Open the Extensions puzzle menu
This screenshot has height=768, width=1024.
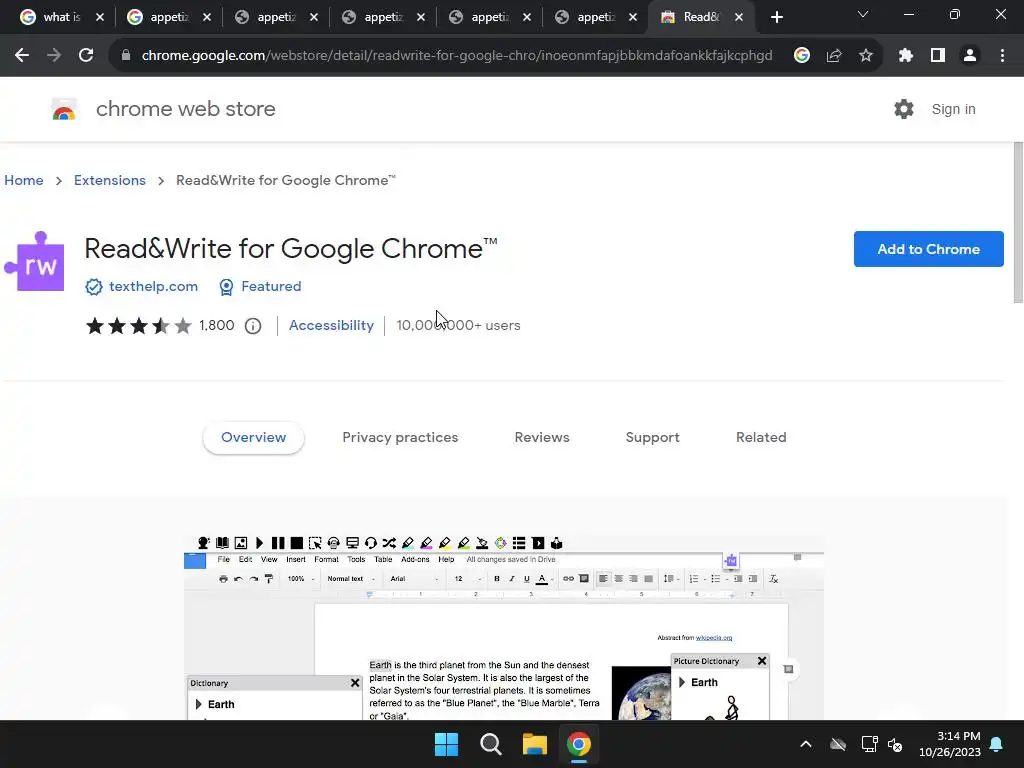pos(905,56)
